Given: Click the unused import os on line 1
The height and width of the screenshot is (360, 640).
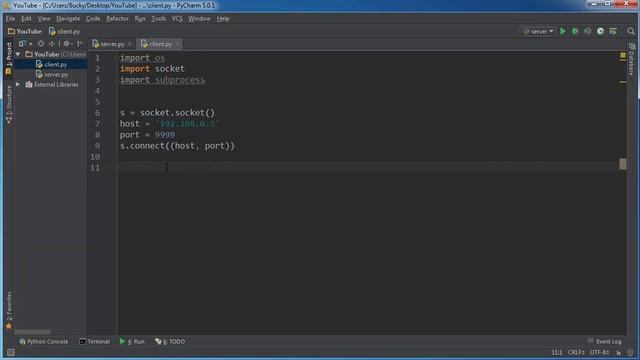Looking at the screenshot, I should [142, 58].
